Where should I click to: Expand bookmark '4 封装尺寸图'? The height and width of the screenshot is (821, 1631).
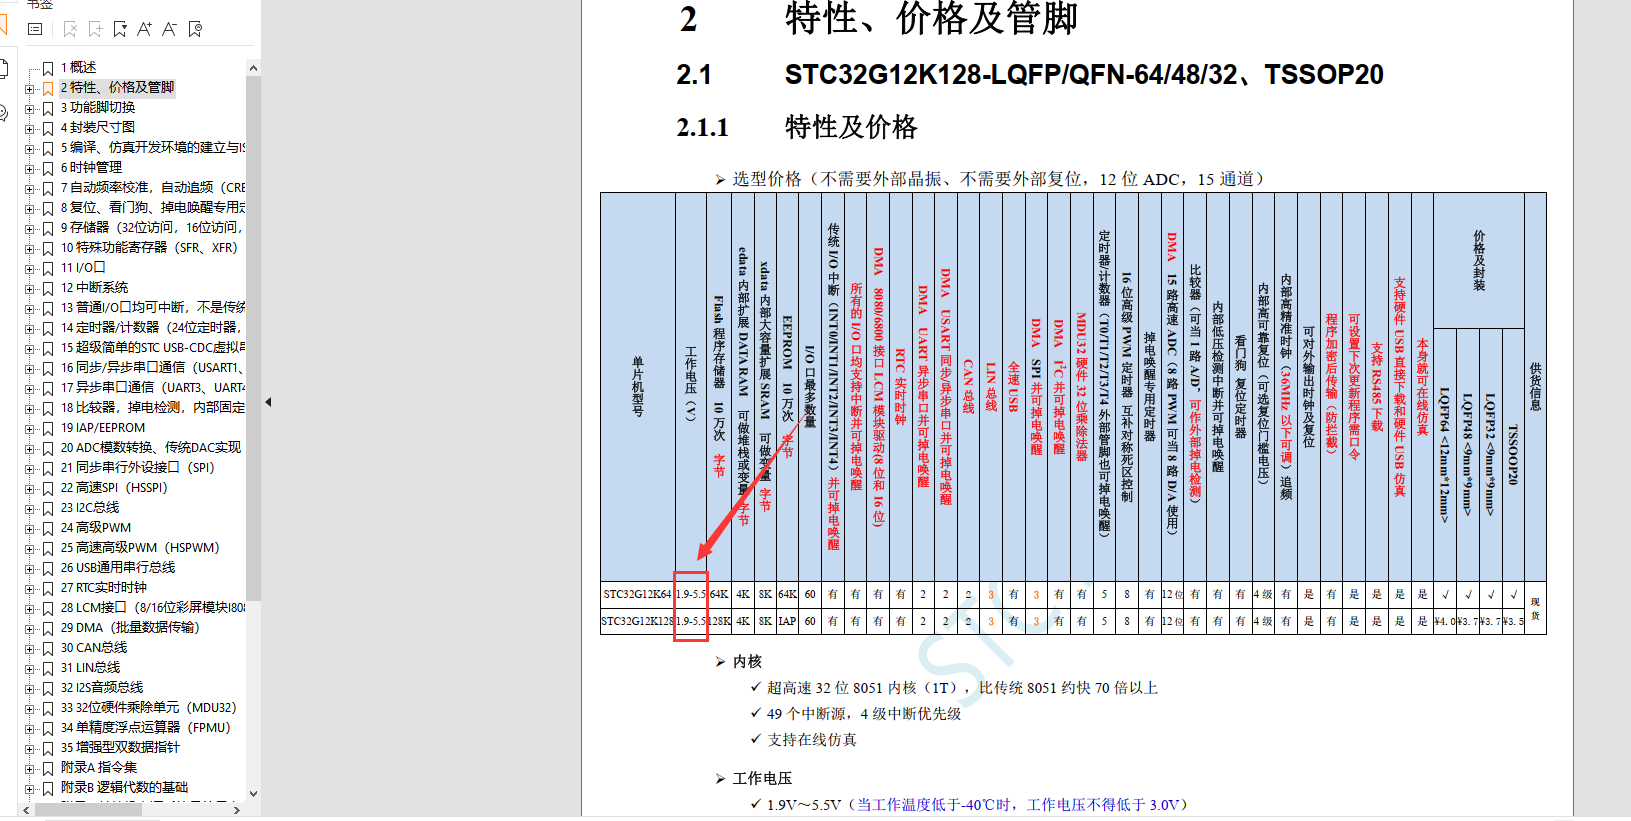point(29,128)
